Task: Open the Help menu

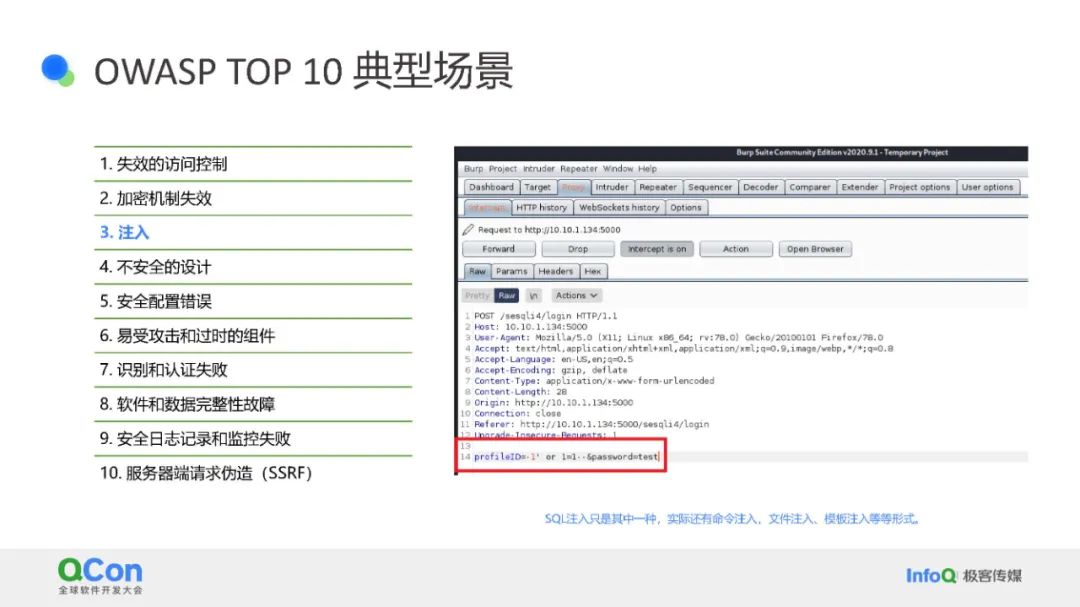Action: 647,169
